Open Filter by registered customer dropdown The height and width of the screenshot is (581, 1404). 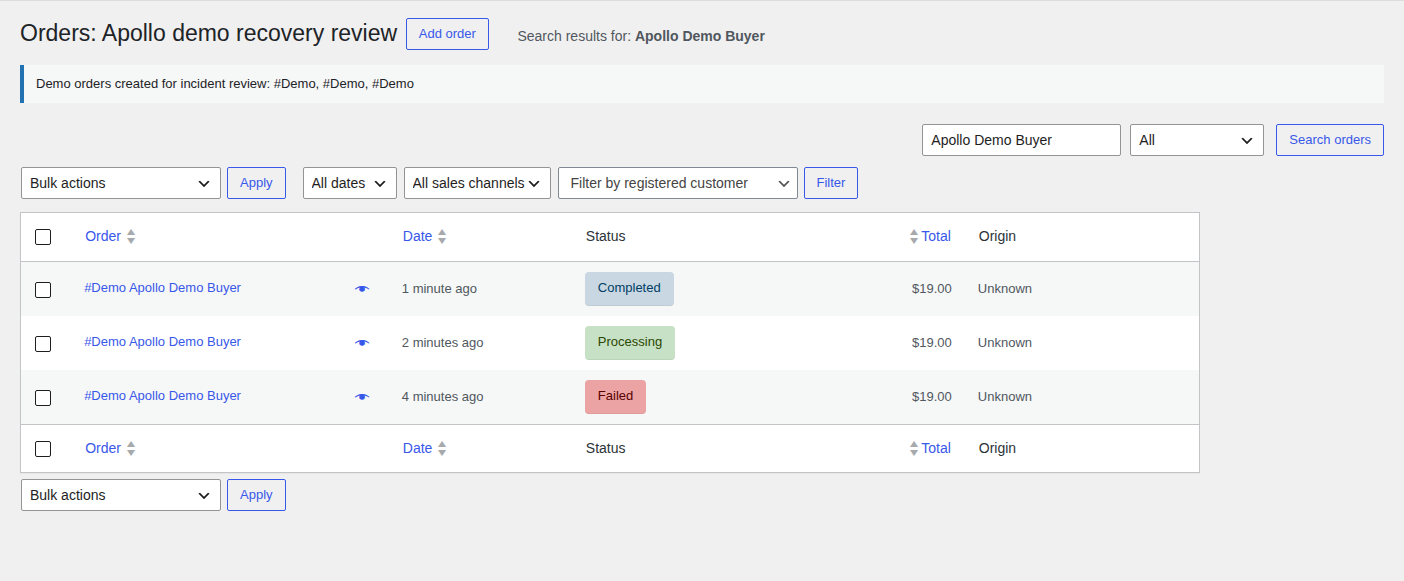click(678, 183)
